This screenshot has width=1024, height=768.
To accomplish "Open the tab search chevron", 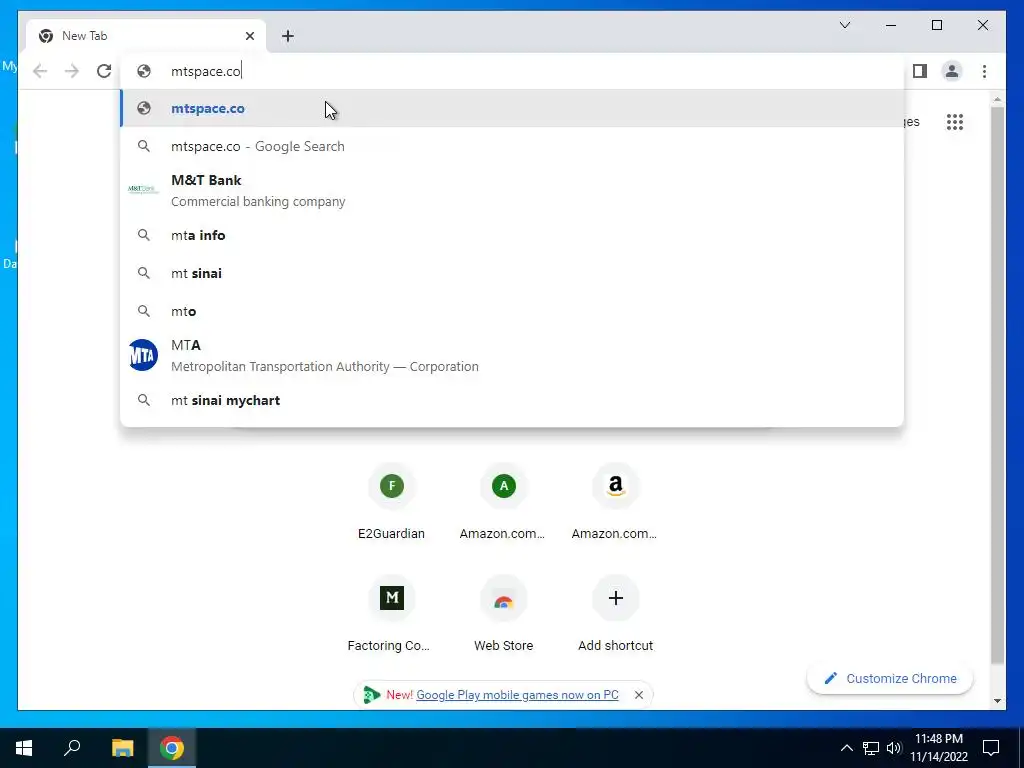I will coord(844,25).
